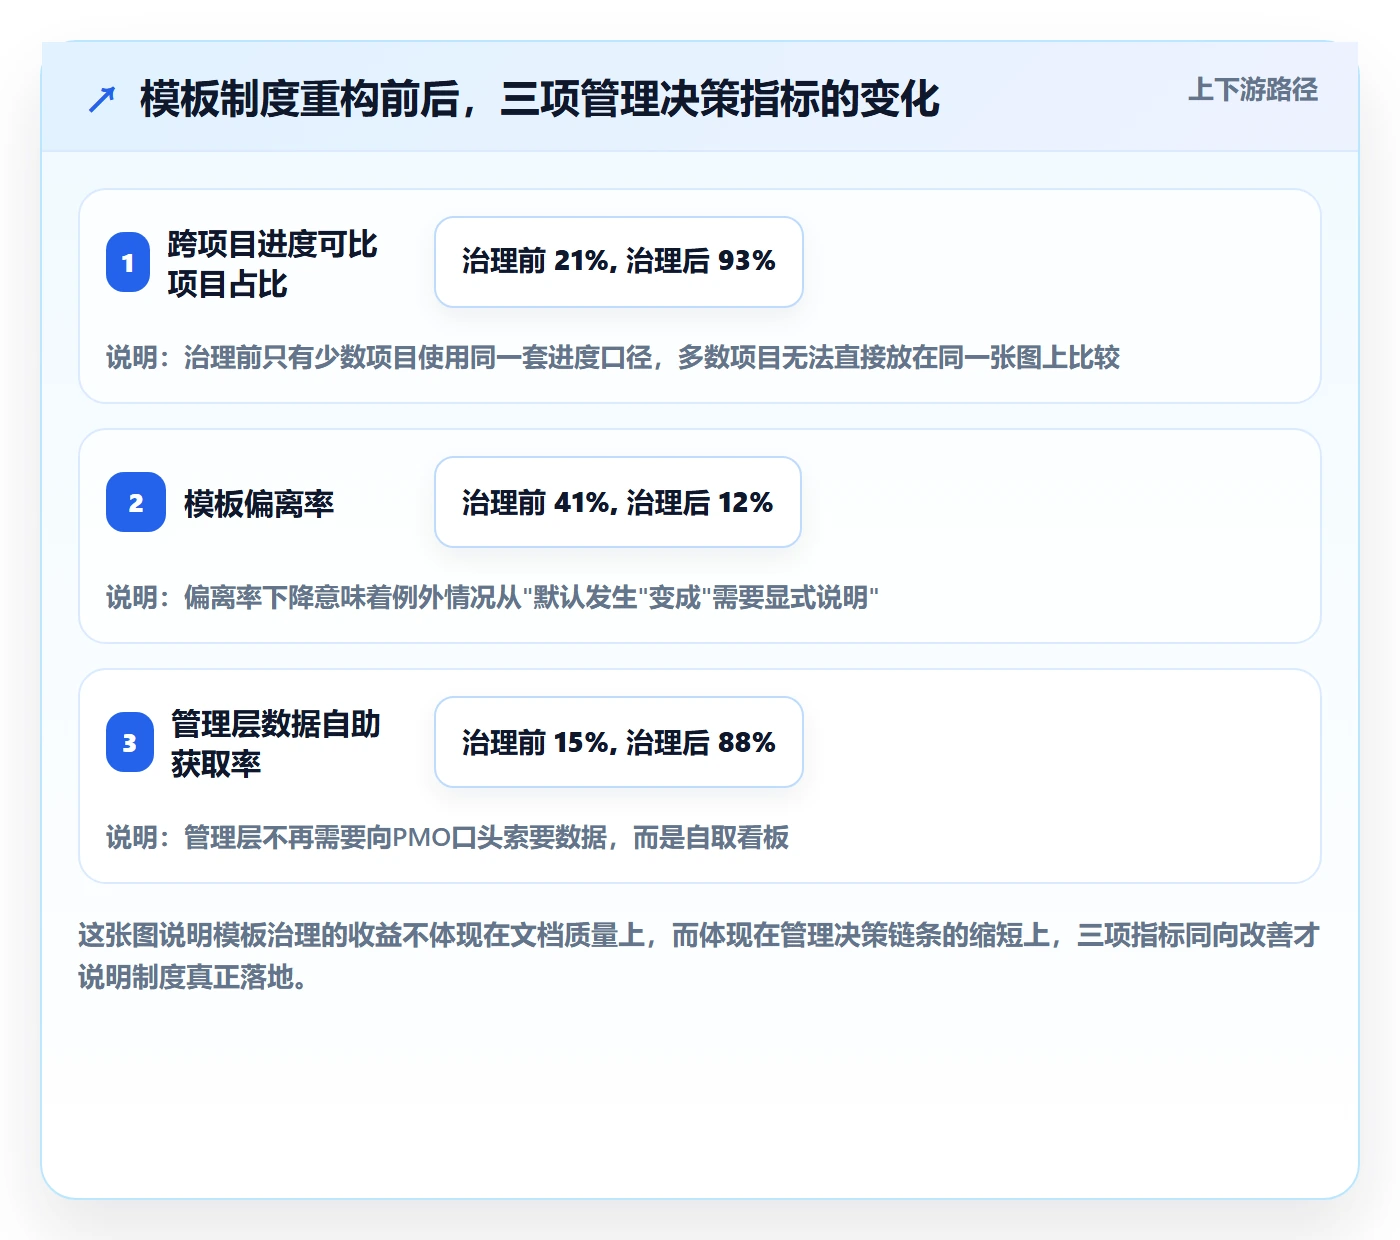Select the 治理前 41%, 治理后 12% value box

[618, 502]
